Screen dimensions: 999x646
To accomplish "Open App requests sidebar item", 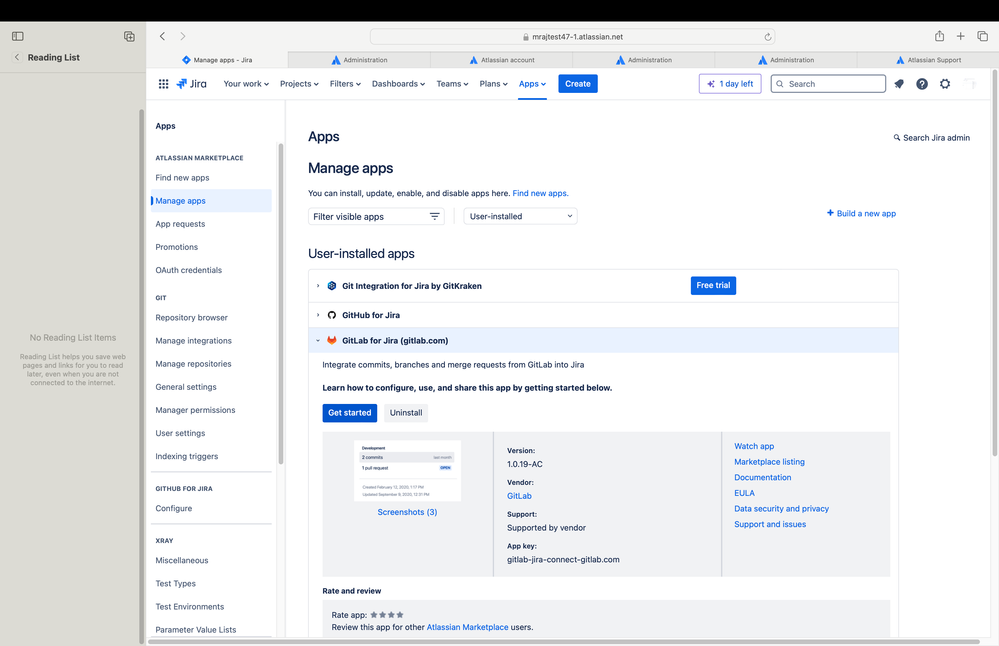I will [x=180, y=224].
